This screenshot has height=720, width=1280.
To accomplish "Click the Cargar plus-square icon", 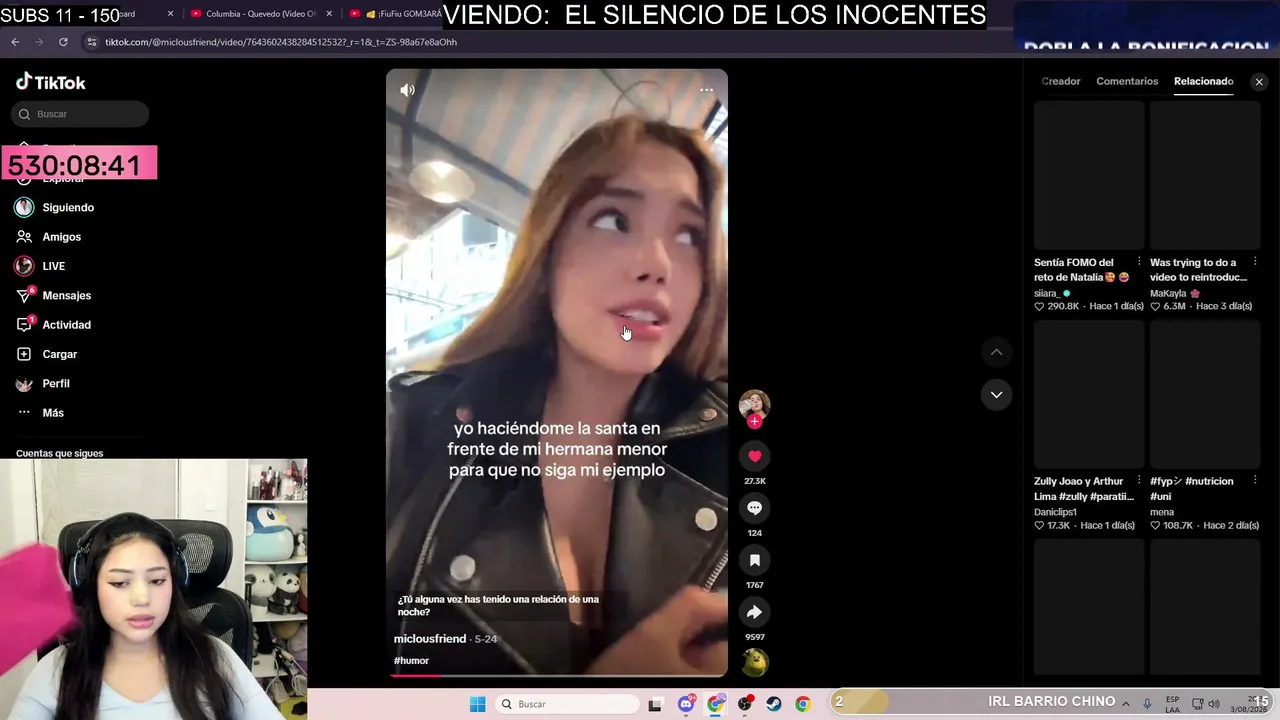I will [24, 354].
